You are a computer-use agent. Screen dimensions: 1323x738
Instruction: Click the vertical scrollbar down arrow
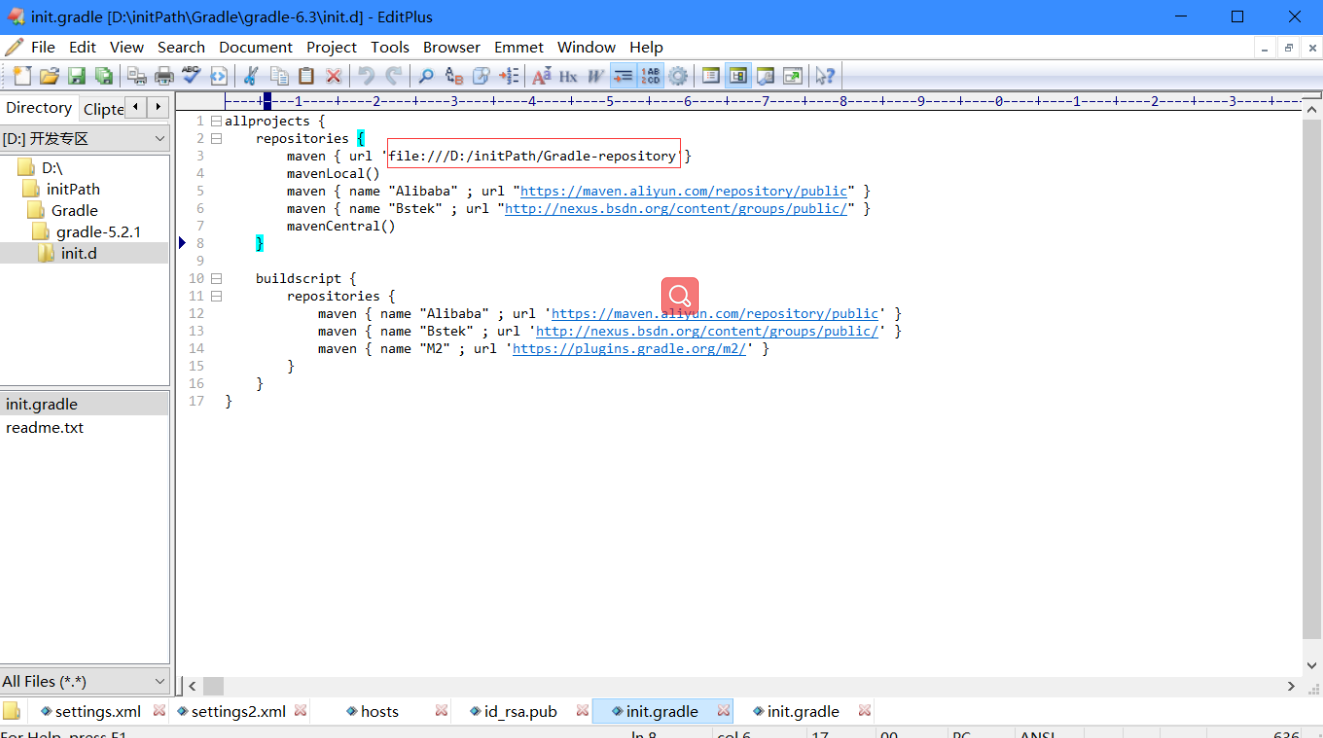pos(1312,666)
